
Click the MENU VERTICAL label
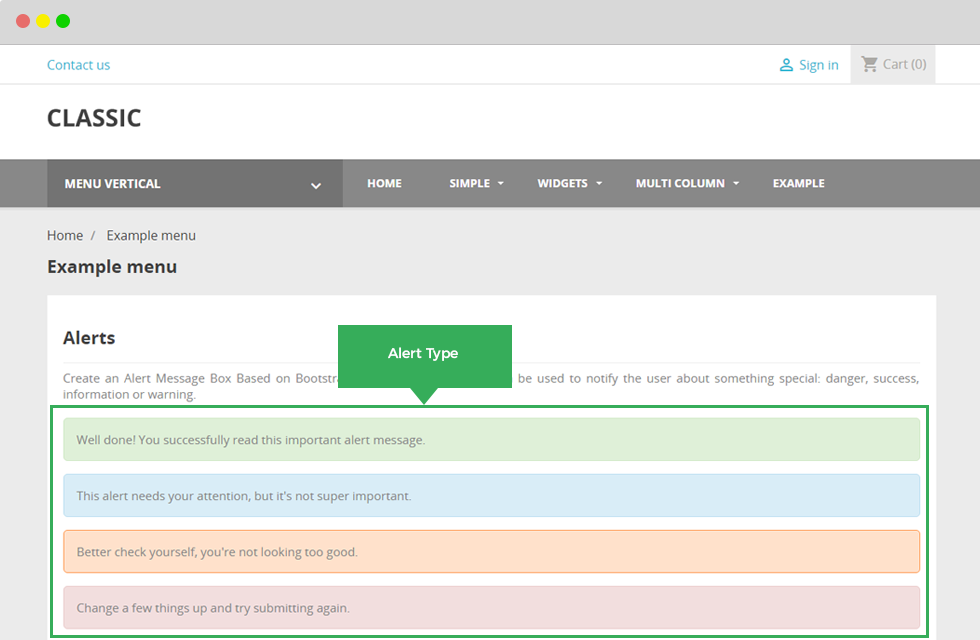click(112, 184)
